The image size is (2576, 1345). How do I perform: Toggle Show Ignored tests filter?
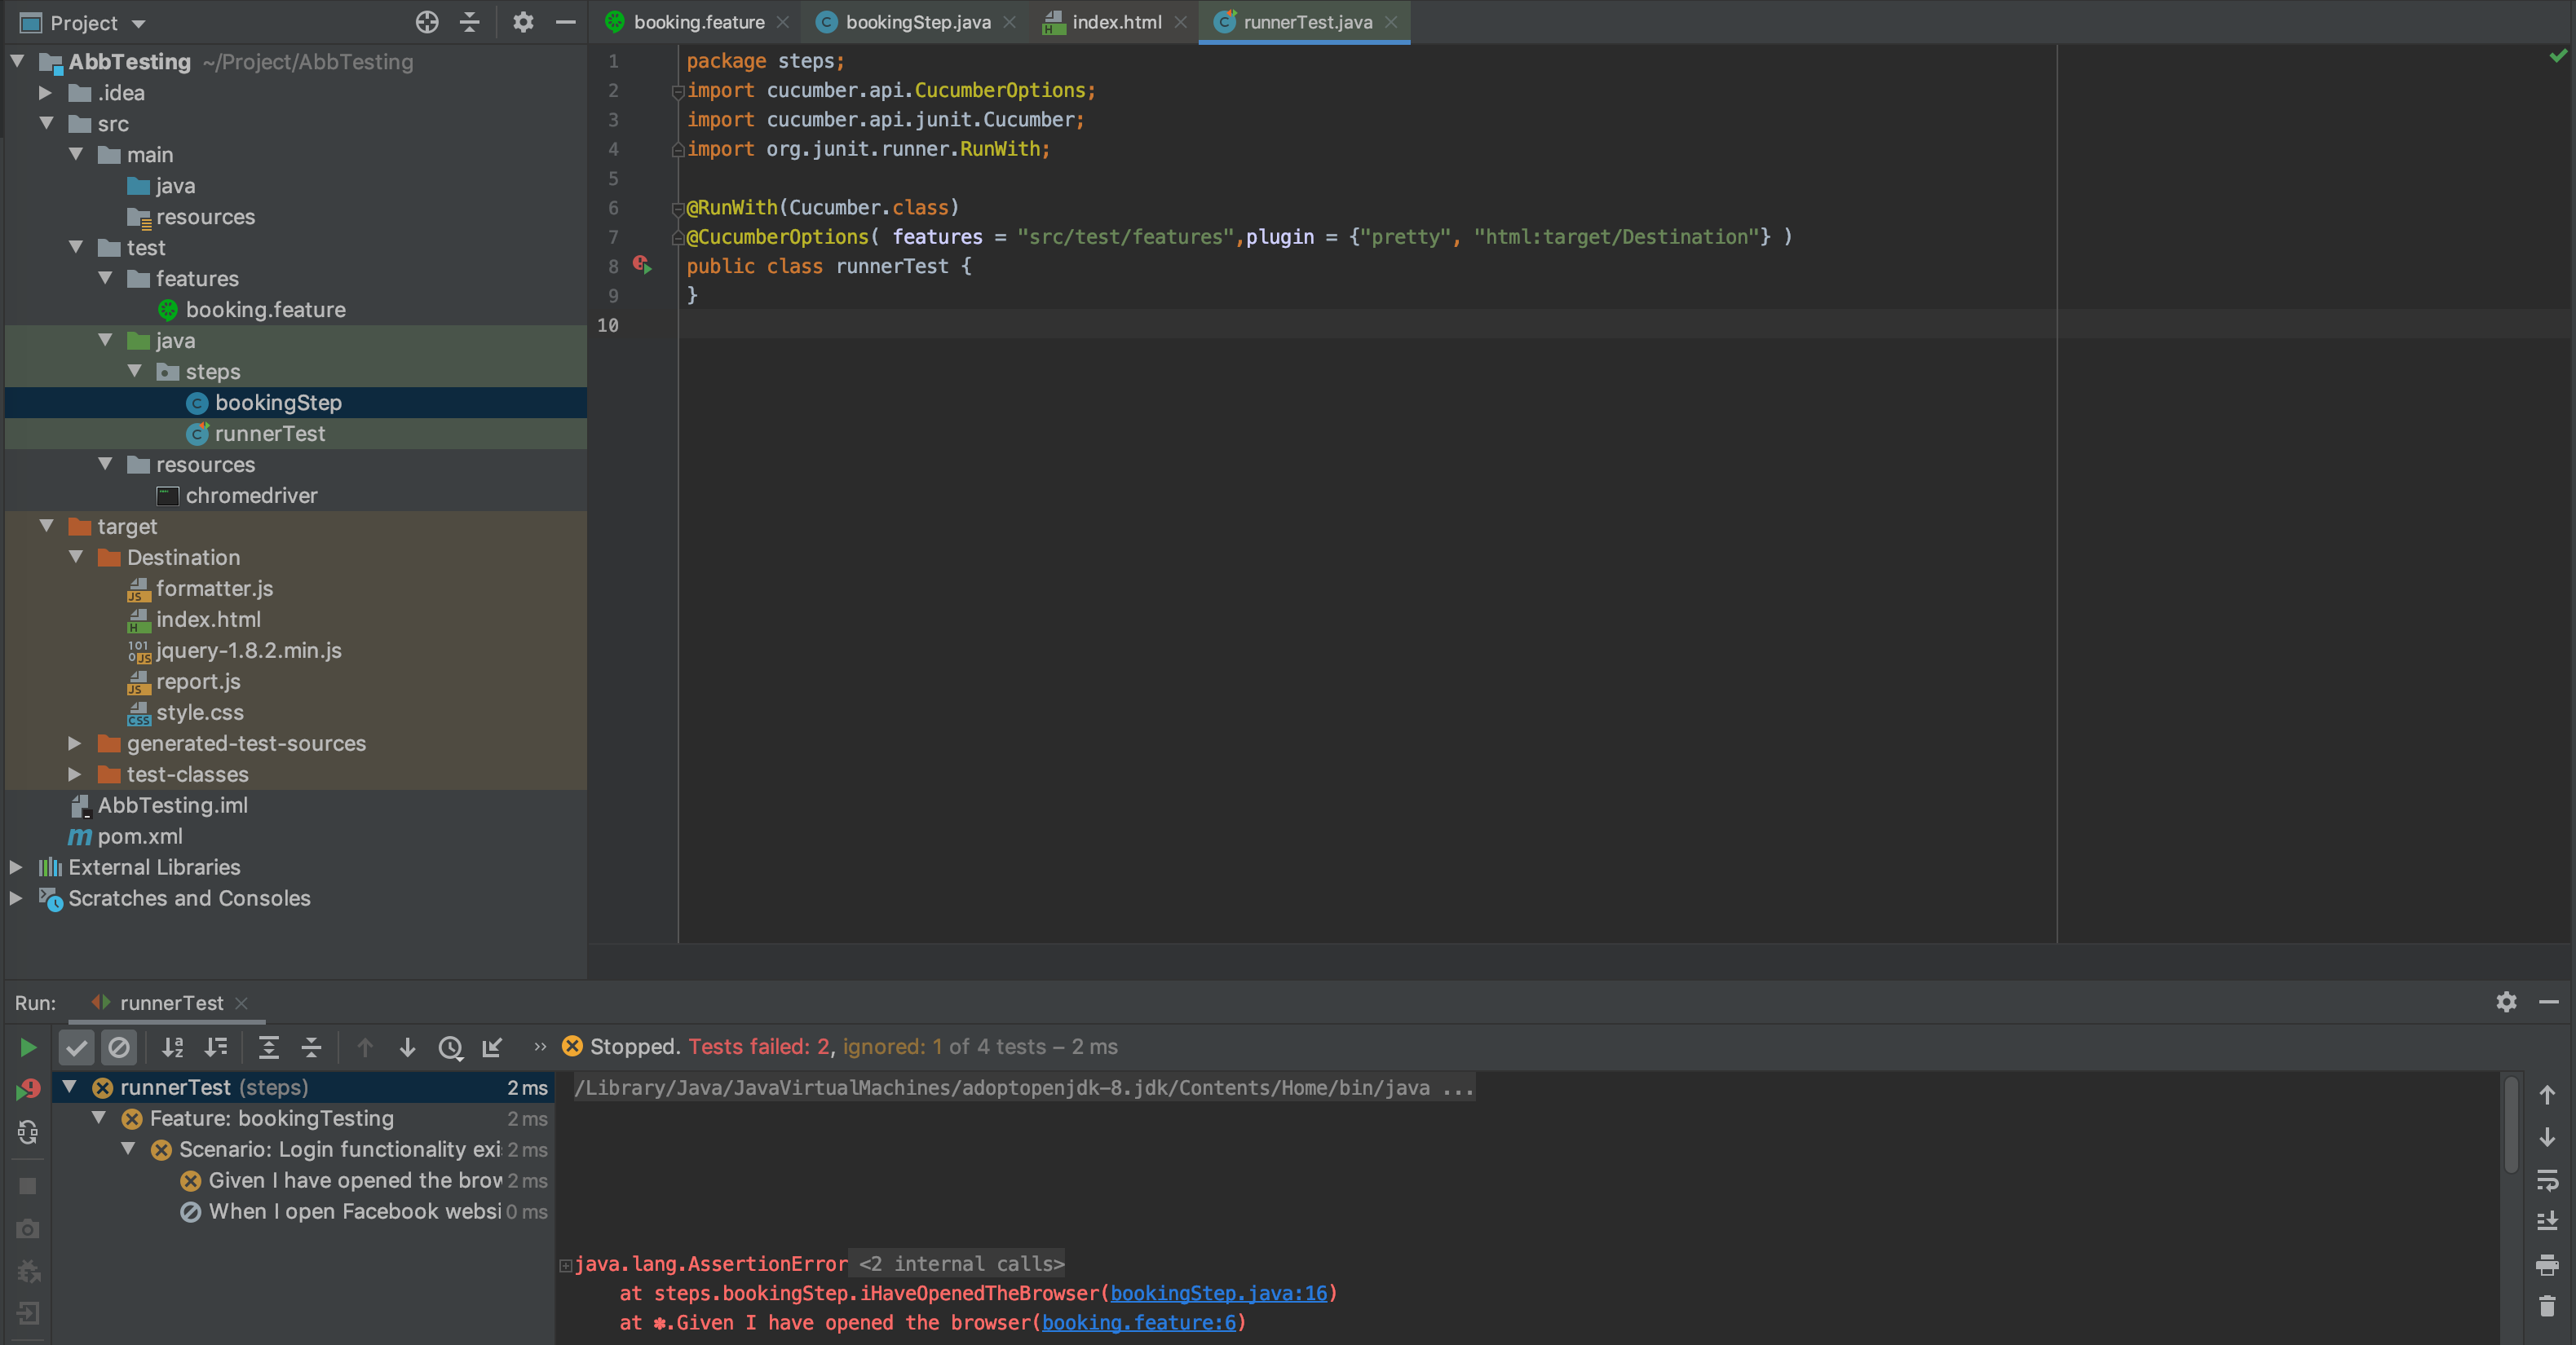120,1048
